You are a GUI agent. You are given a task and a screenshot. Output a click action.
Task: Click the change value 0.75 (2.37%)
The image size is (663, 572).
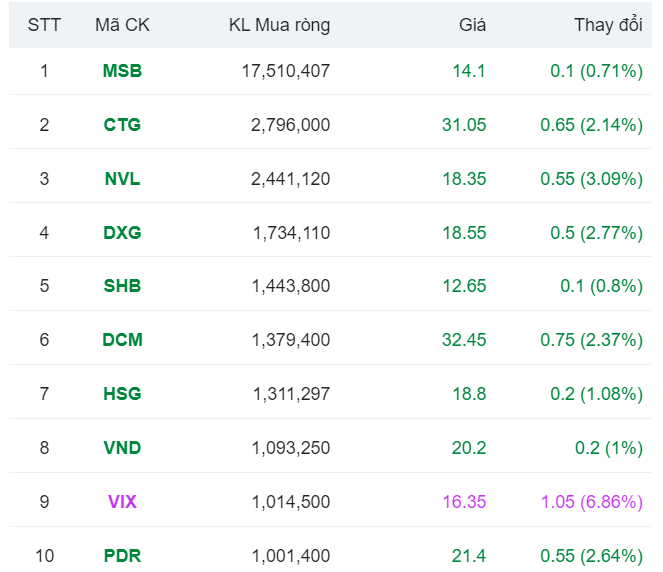(592, 340)
